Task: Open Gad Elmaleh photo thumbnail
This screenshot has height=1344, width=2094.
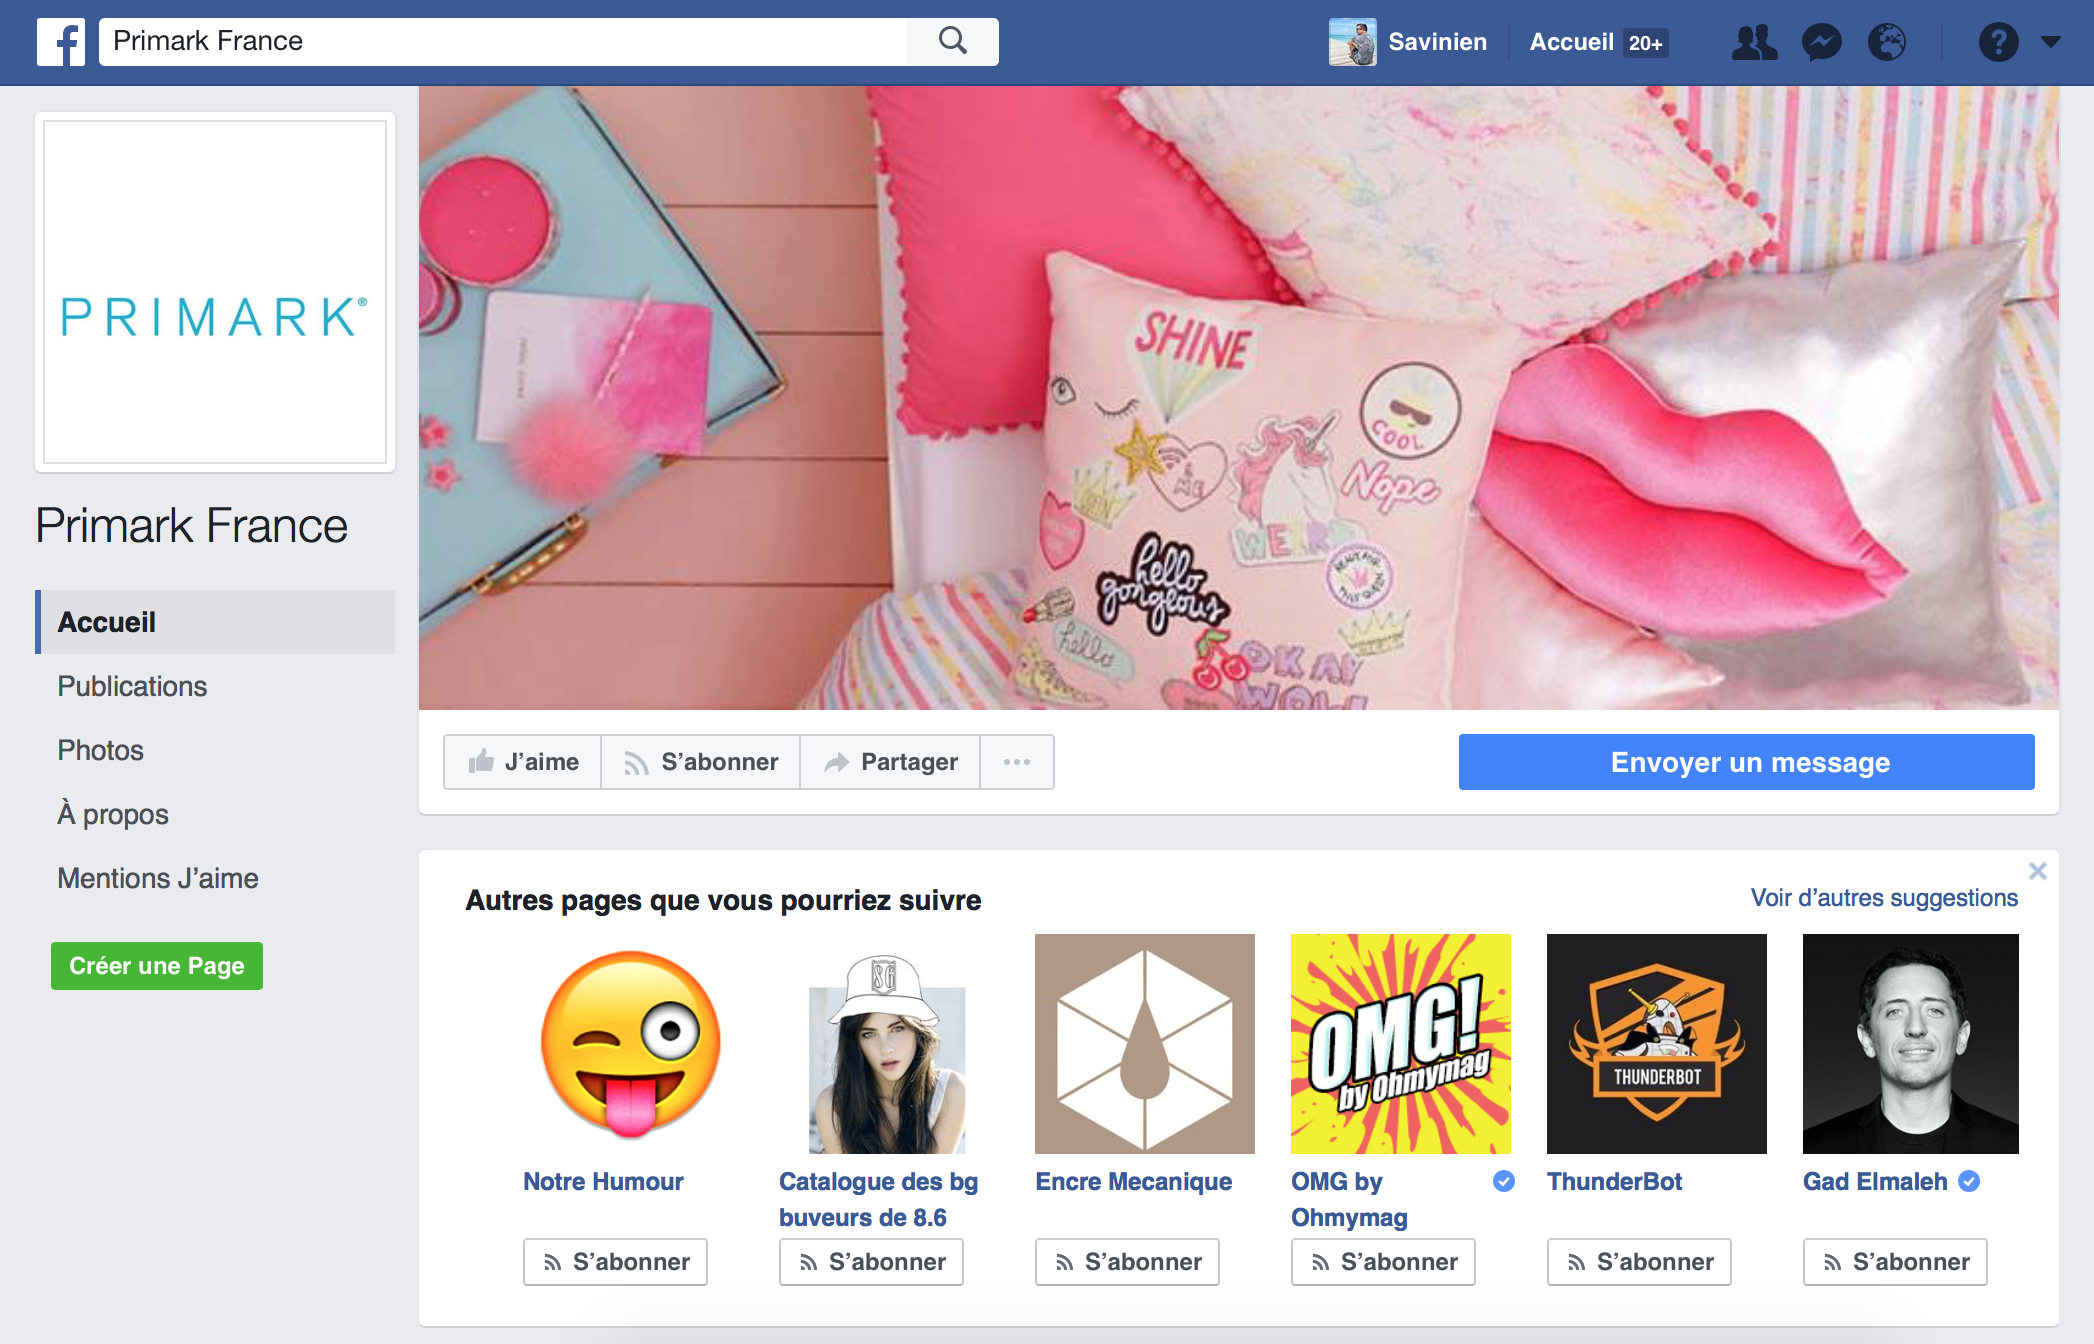Action: click(x=1911, y=1044)
